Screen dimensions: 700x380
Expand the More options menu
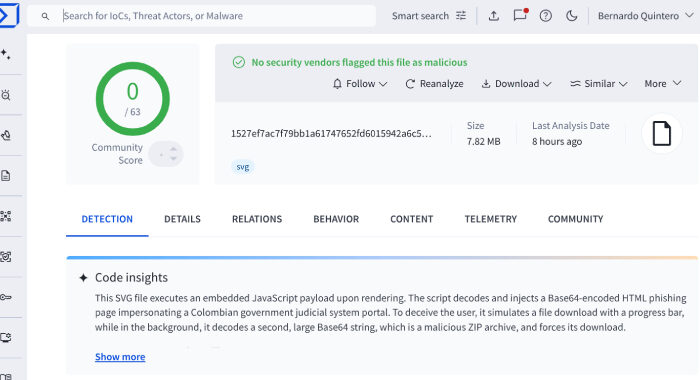click(x=662, y=84)
